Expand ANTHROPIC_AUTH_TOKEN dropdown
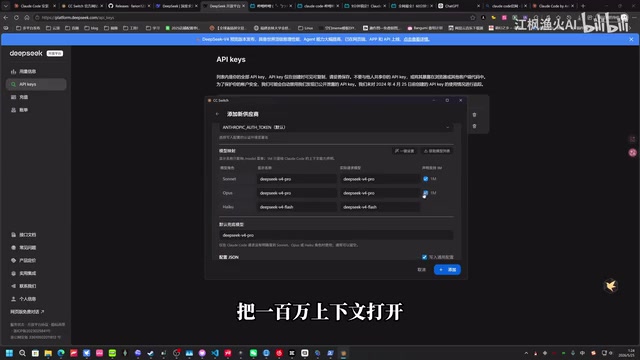The width and height of the screenshot is (640, 360). coord(336,127)
